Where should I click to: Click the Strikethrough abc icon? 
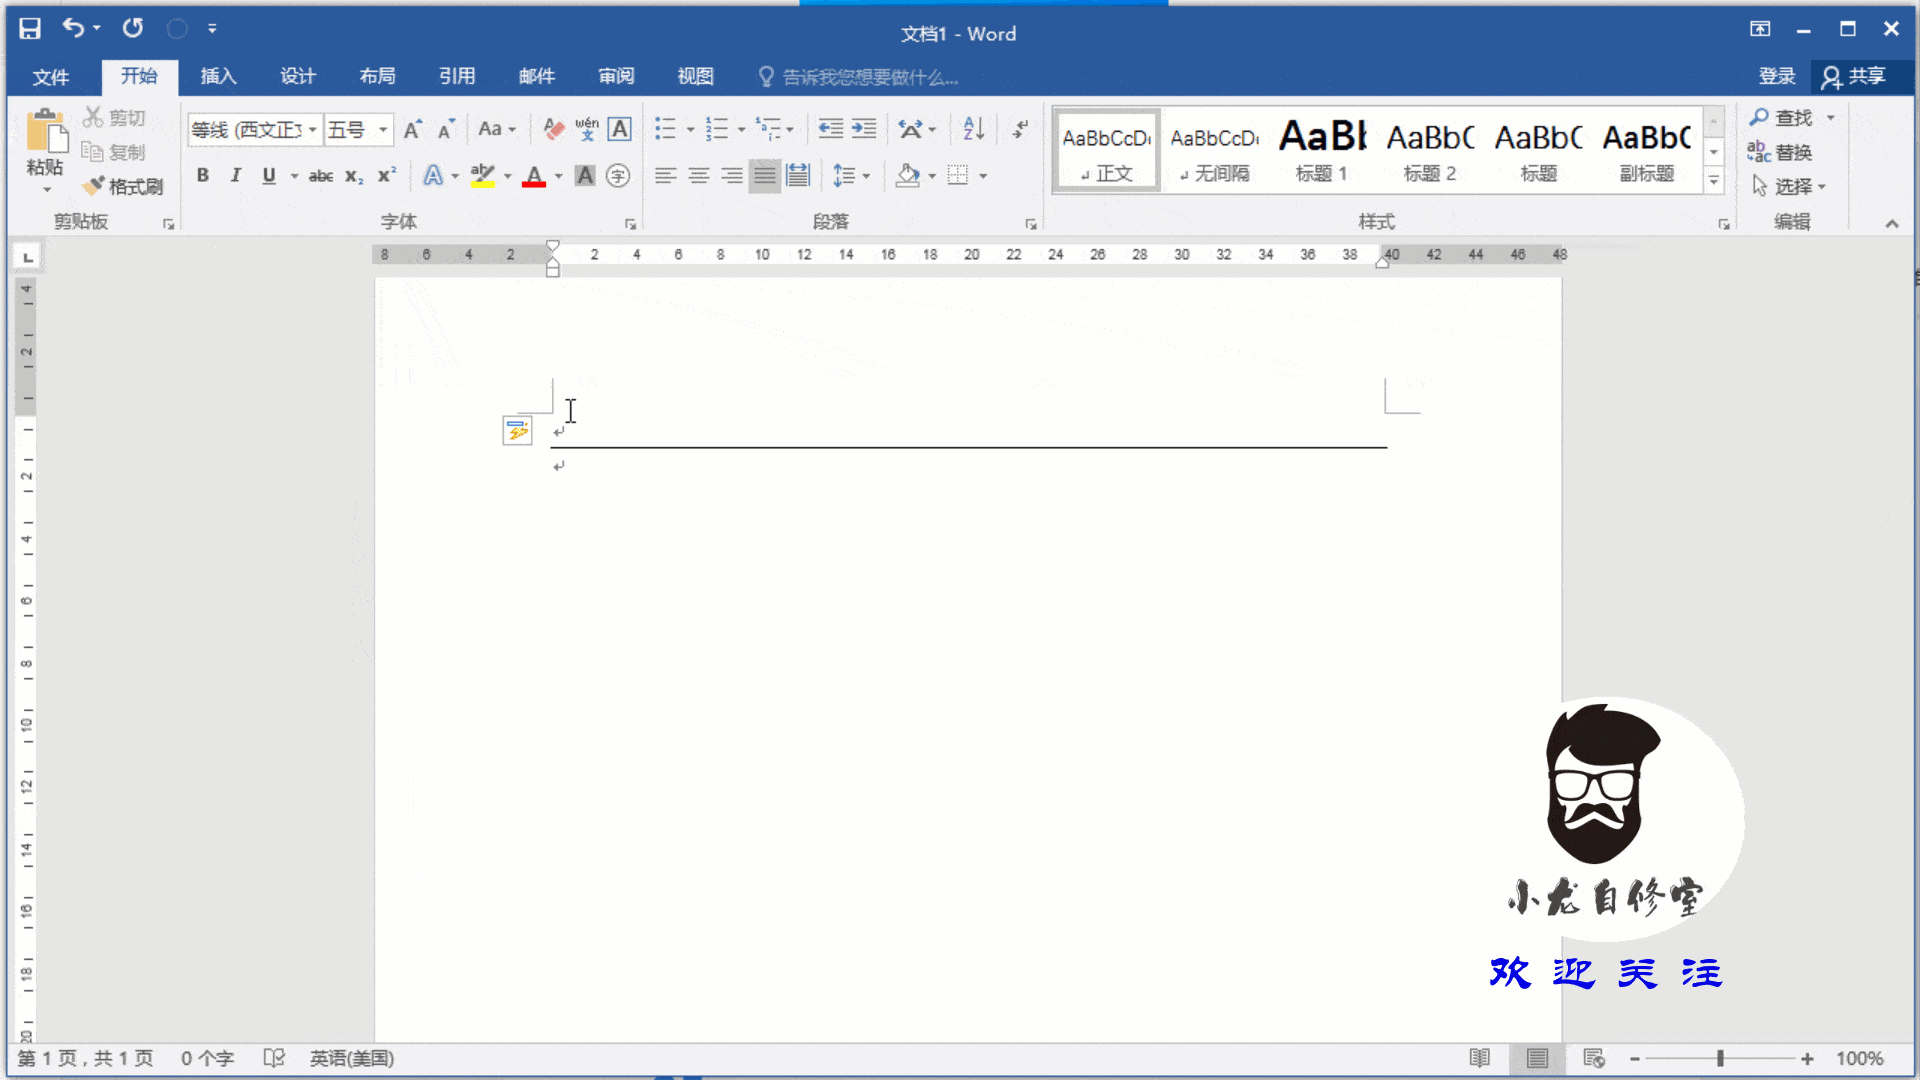click(x=320, y=176)
